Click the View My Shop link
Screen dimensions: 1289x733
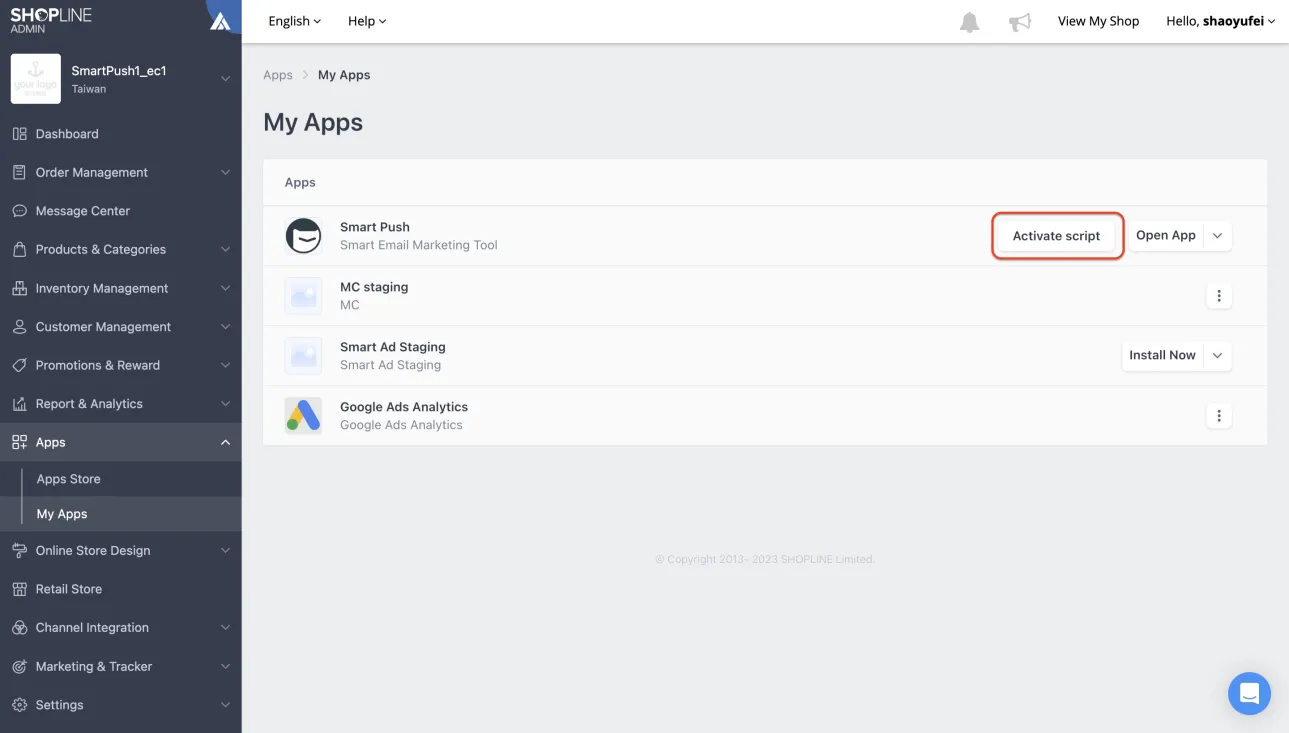point(1098,21)
